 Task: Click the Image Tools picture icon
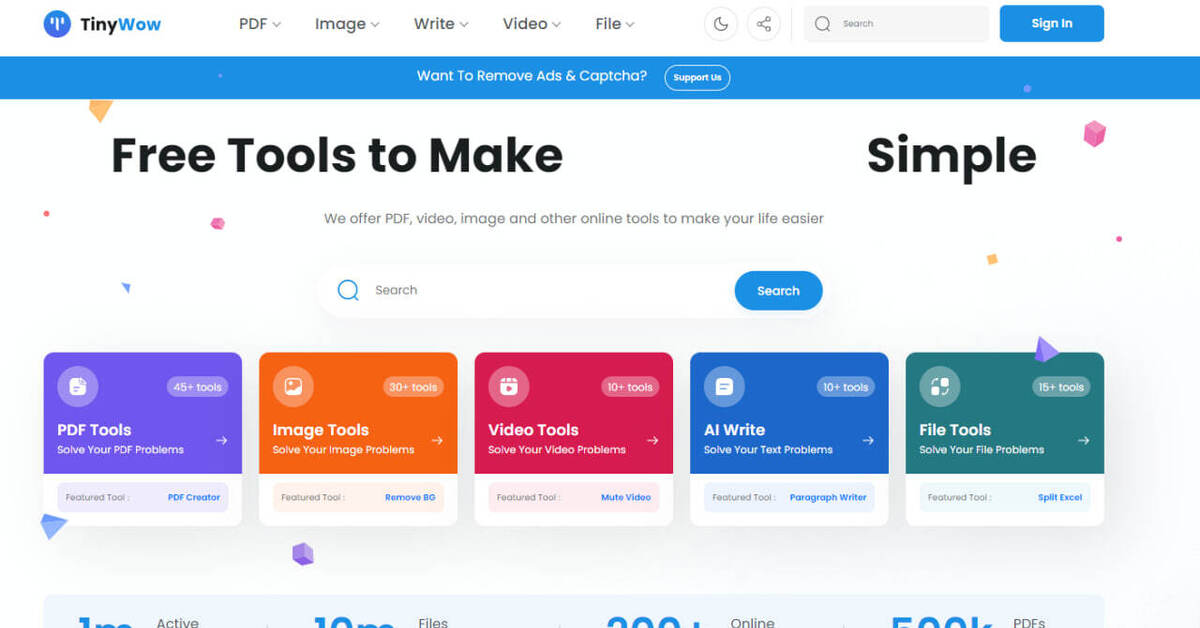click(x=293, y=386)
